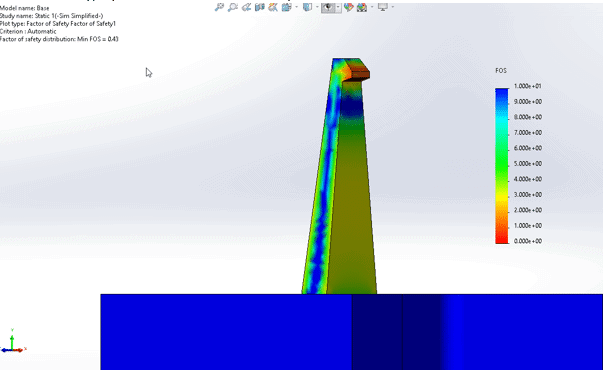This screenshot has width=606, height=370.
Task: Activate the Section View tool
Action: [x=260, y=7]
